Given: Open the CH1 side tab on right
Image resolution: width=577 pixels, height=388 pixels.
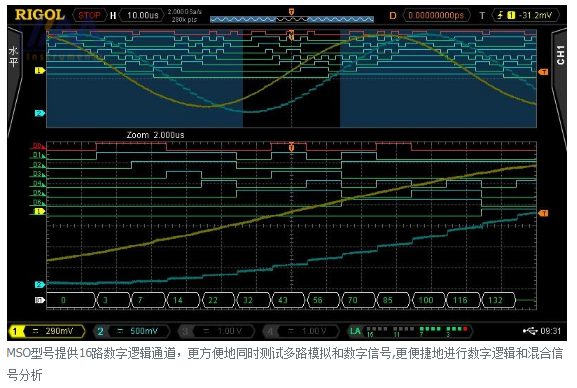Looking at the screenshot, I should coord(560,55).
